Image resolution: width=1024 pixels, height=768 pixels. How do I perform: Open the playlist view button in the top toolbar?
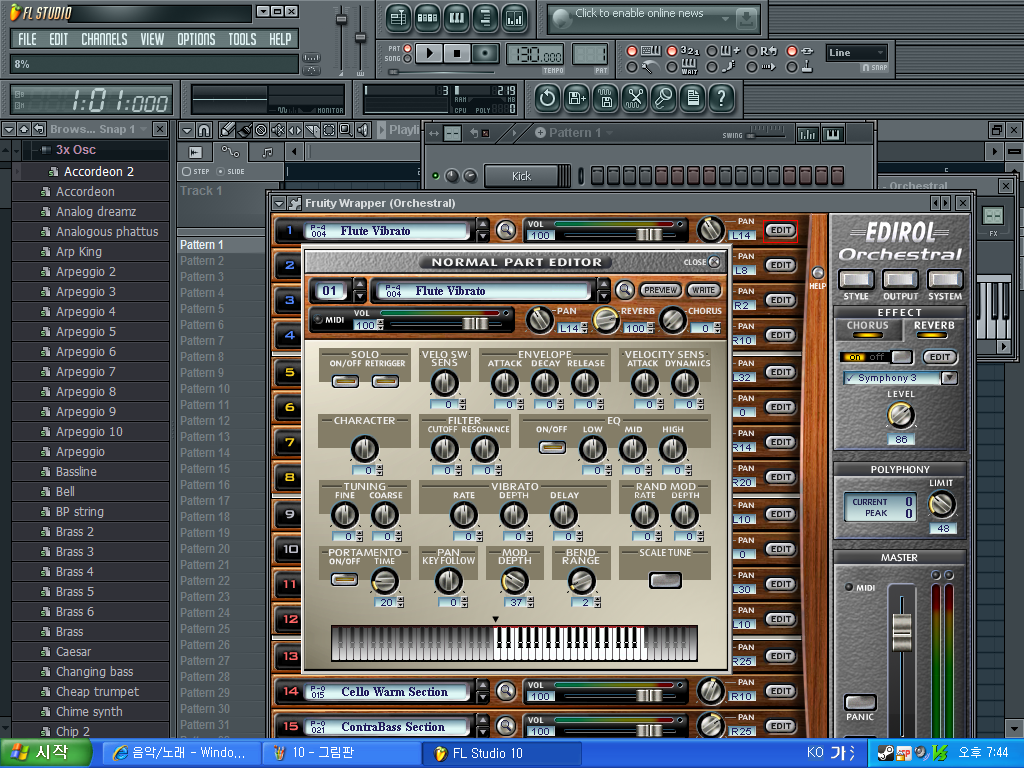coord(398,18)
